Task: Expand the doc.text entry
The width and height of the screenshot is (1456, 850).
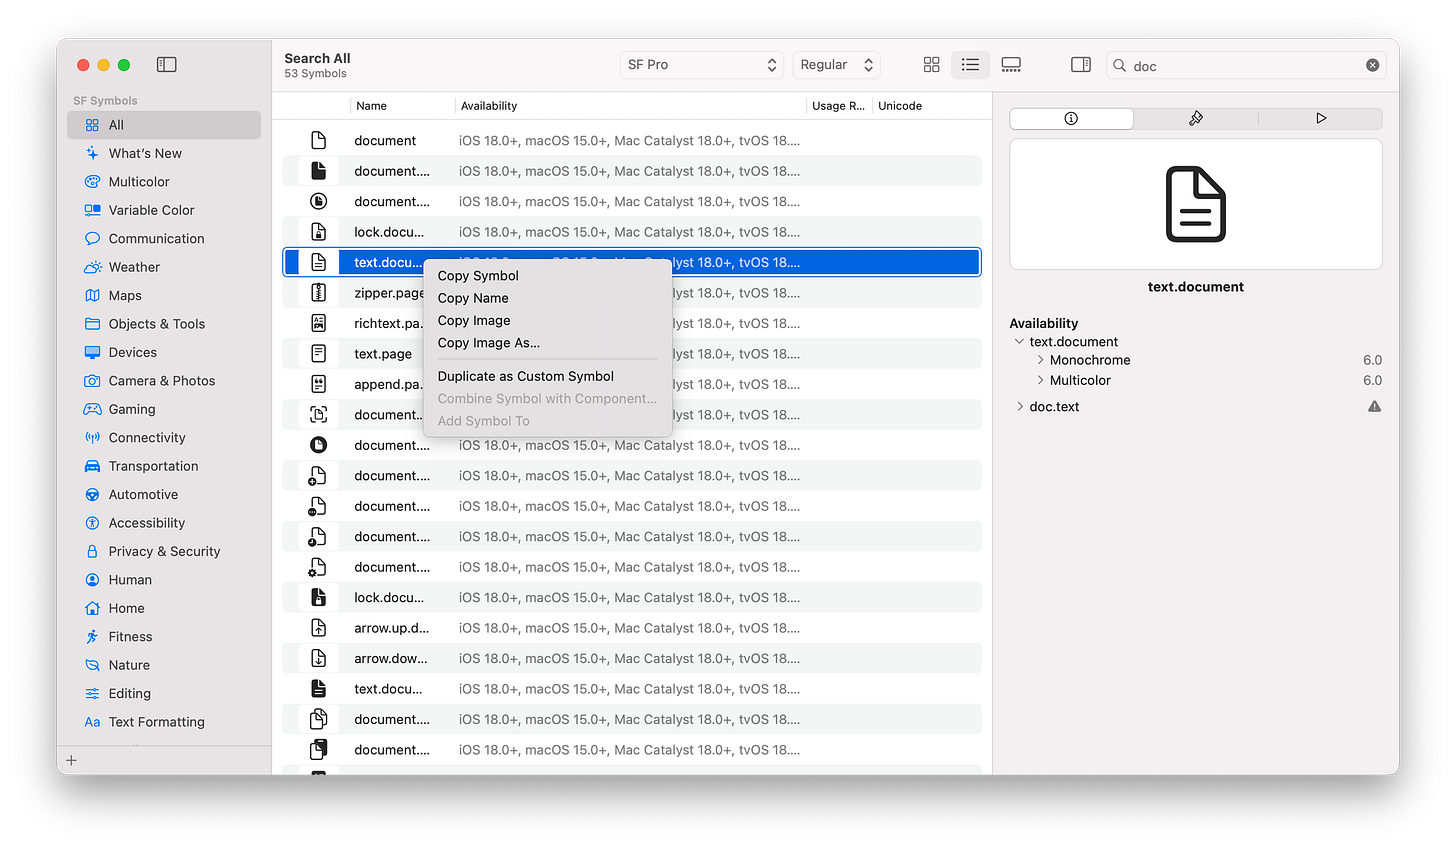Action: 1019,407
